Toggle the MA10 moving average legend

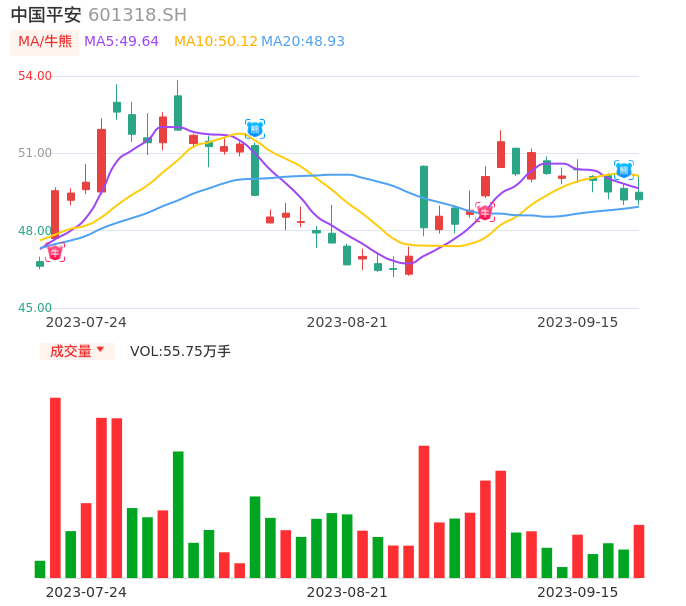click(x=215, y=41)
